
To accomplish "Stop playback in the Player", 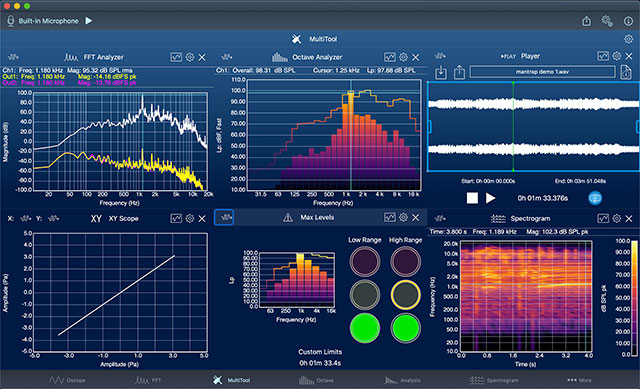I will point(472,198).
